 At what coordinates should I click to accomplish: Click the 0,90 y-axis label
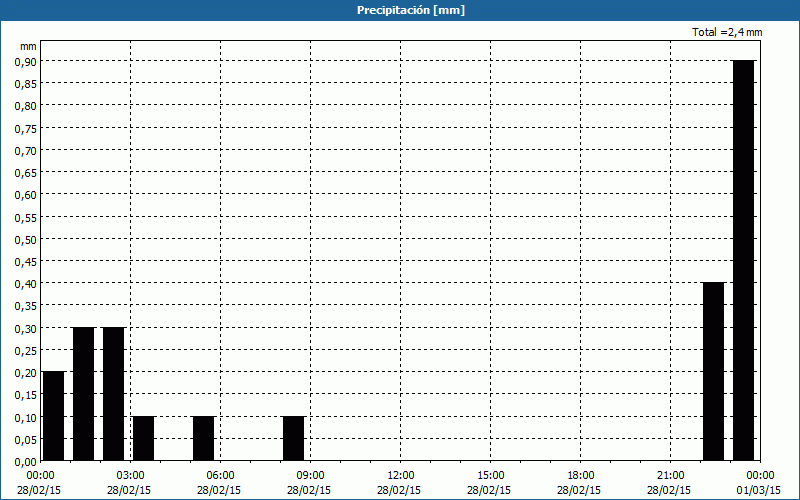tap(26, 61)
